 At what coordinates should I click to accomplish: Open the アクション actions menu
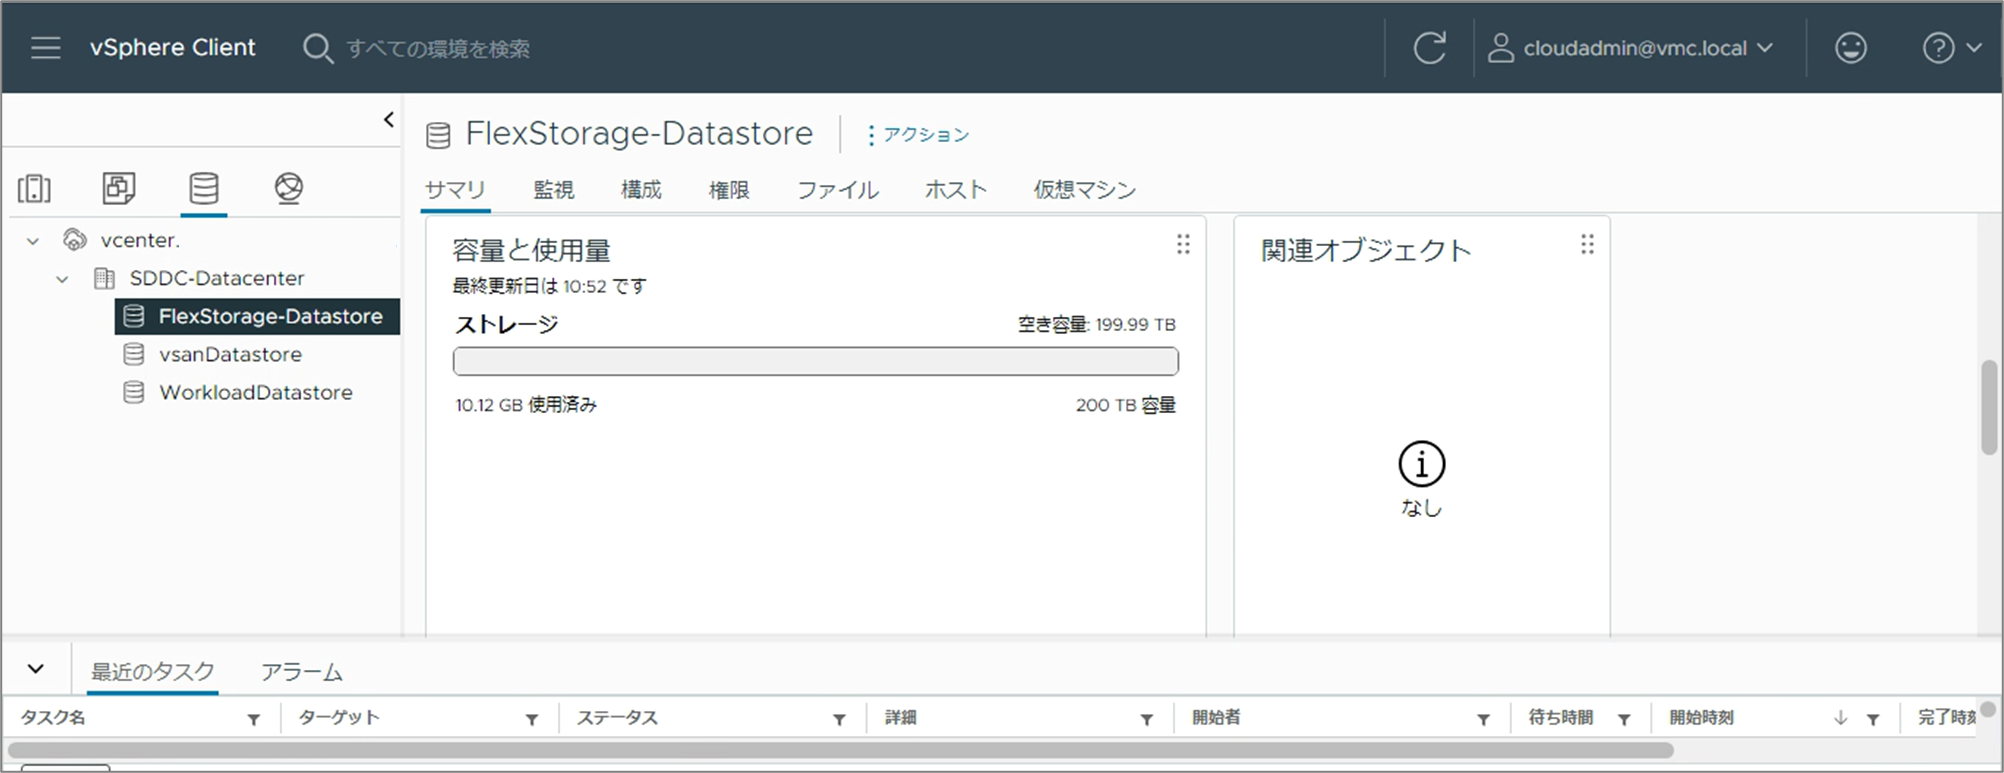pos(918,134)
